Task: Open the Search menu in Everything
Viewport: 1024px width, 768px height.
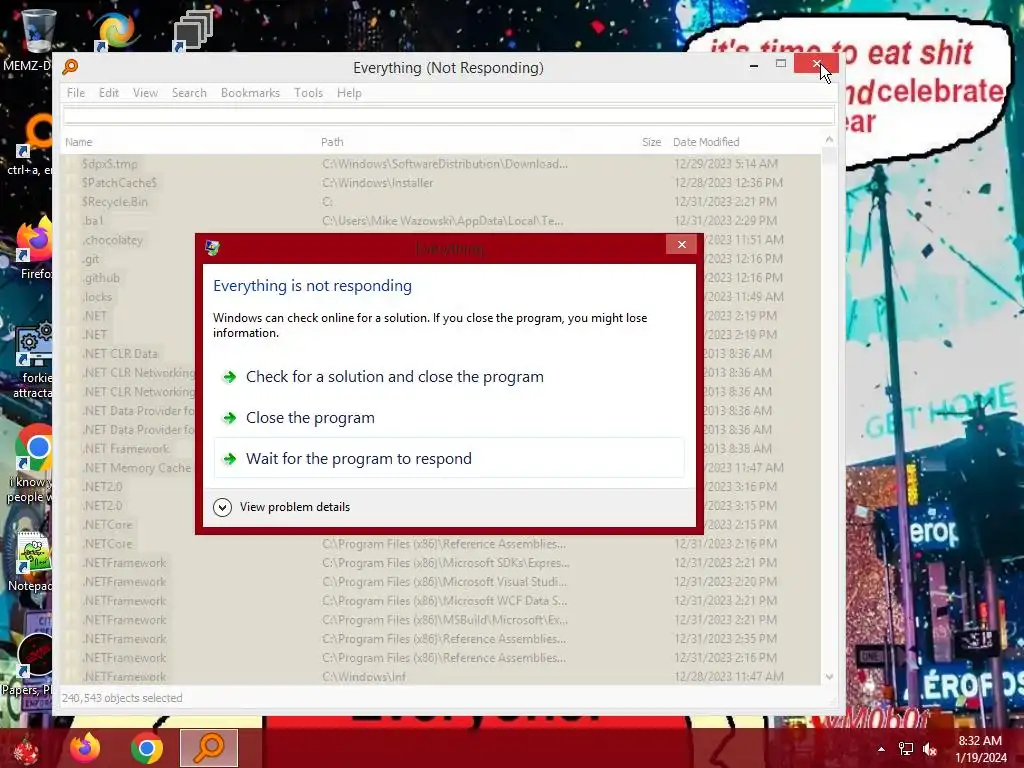Action: tap(189, 93)
